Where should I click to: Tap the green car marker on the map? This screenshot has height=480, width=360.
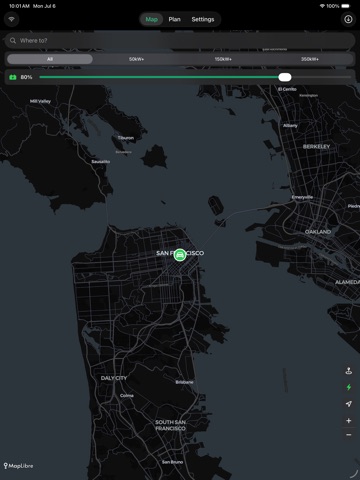click(x=180, y=255)
